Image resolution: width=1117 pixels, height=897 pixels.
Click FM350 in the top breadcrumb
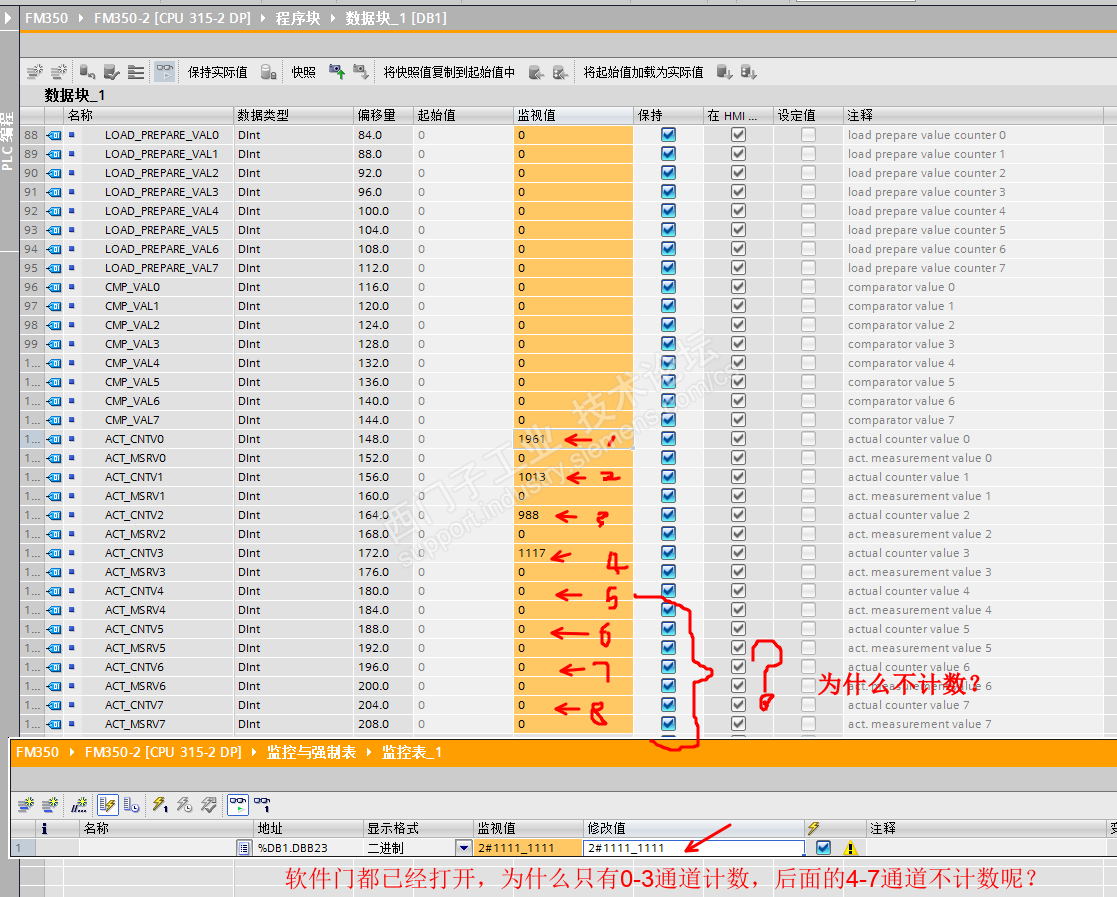click(46, 18)
